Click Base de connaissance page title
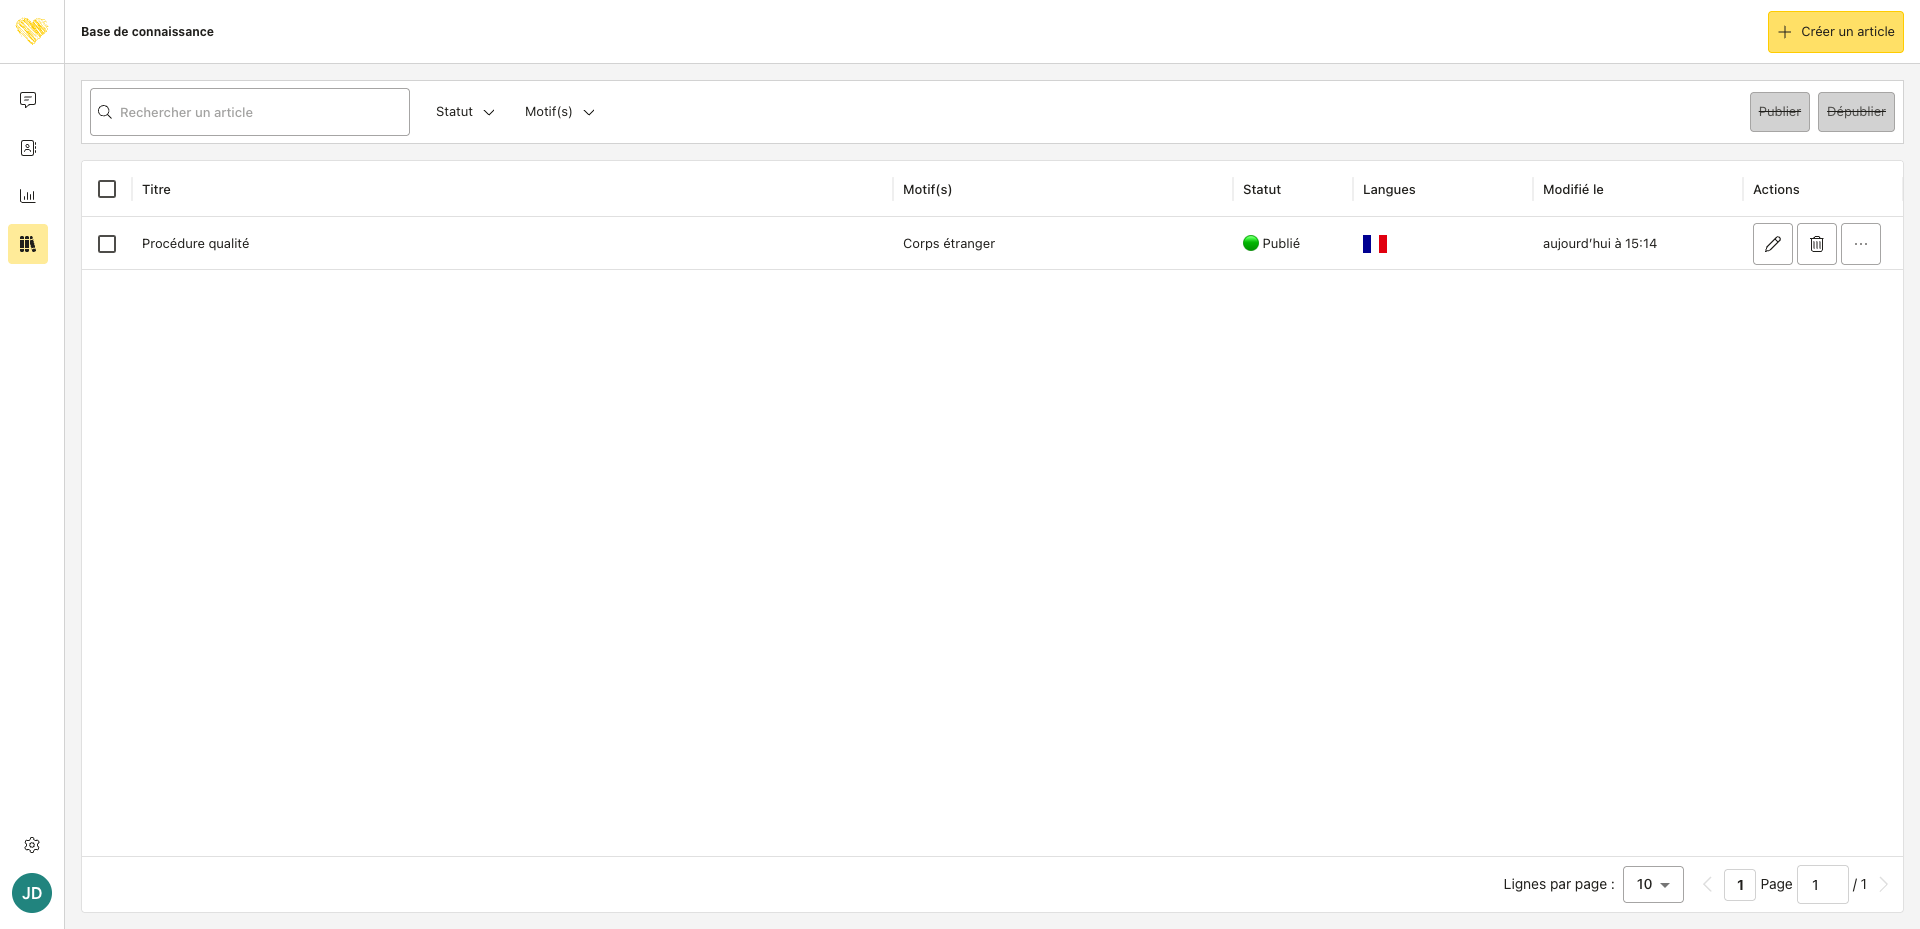 click(147, 32)
